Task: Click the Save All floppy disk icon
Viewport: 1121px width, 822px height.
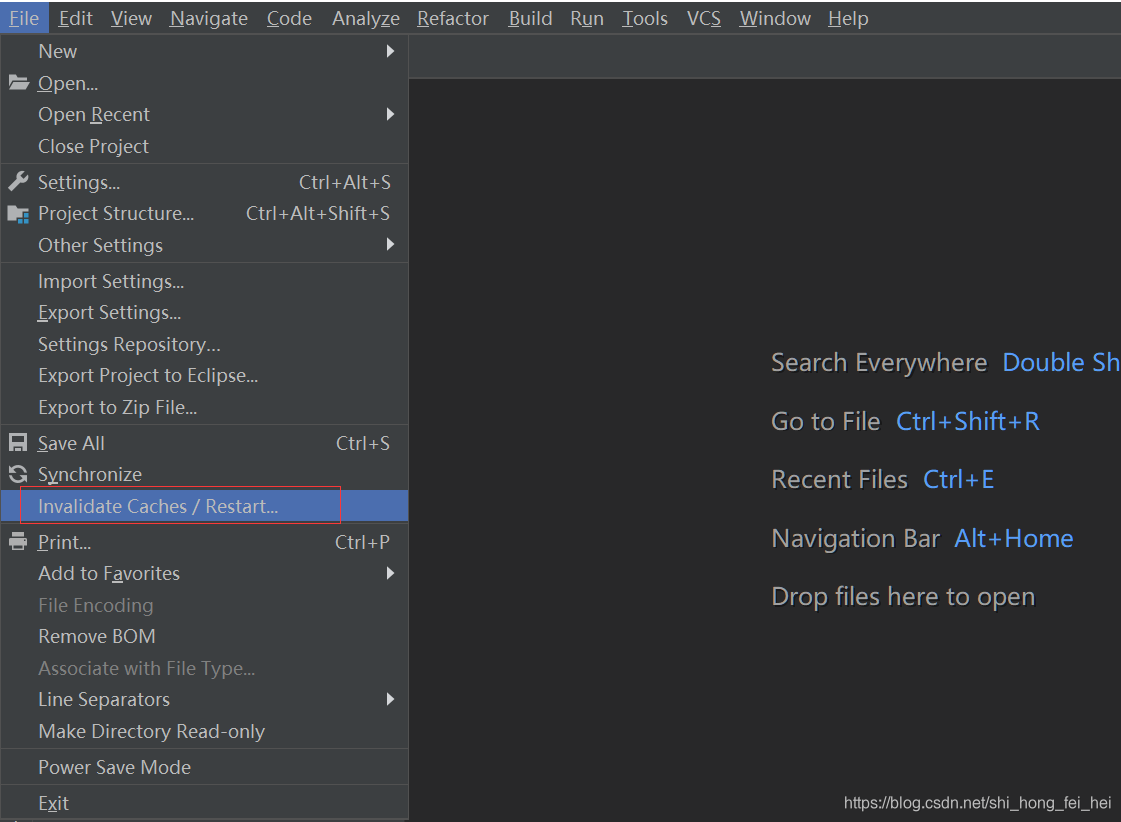Action: tap(18, 442)
